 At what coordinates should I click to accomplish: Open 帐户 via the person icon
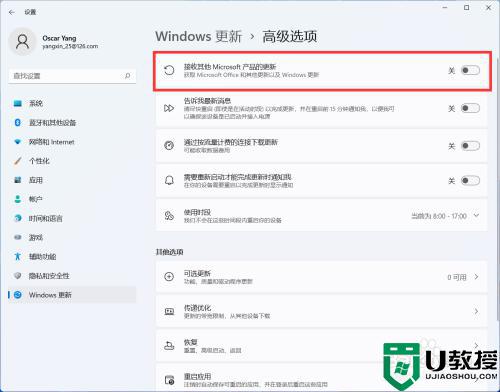(x=18, y=199)
